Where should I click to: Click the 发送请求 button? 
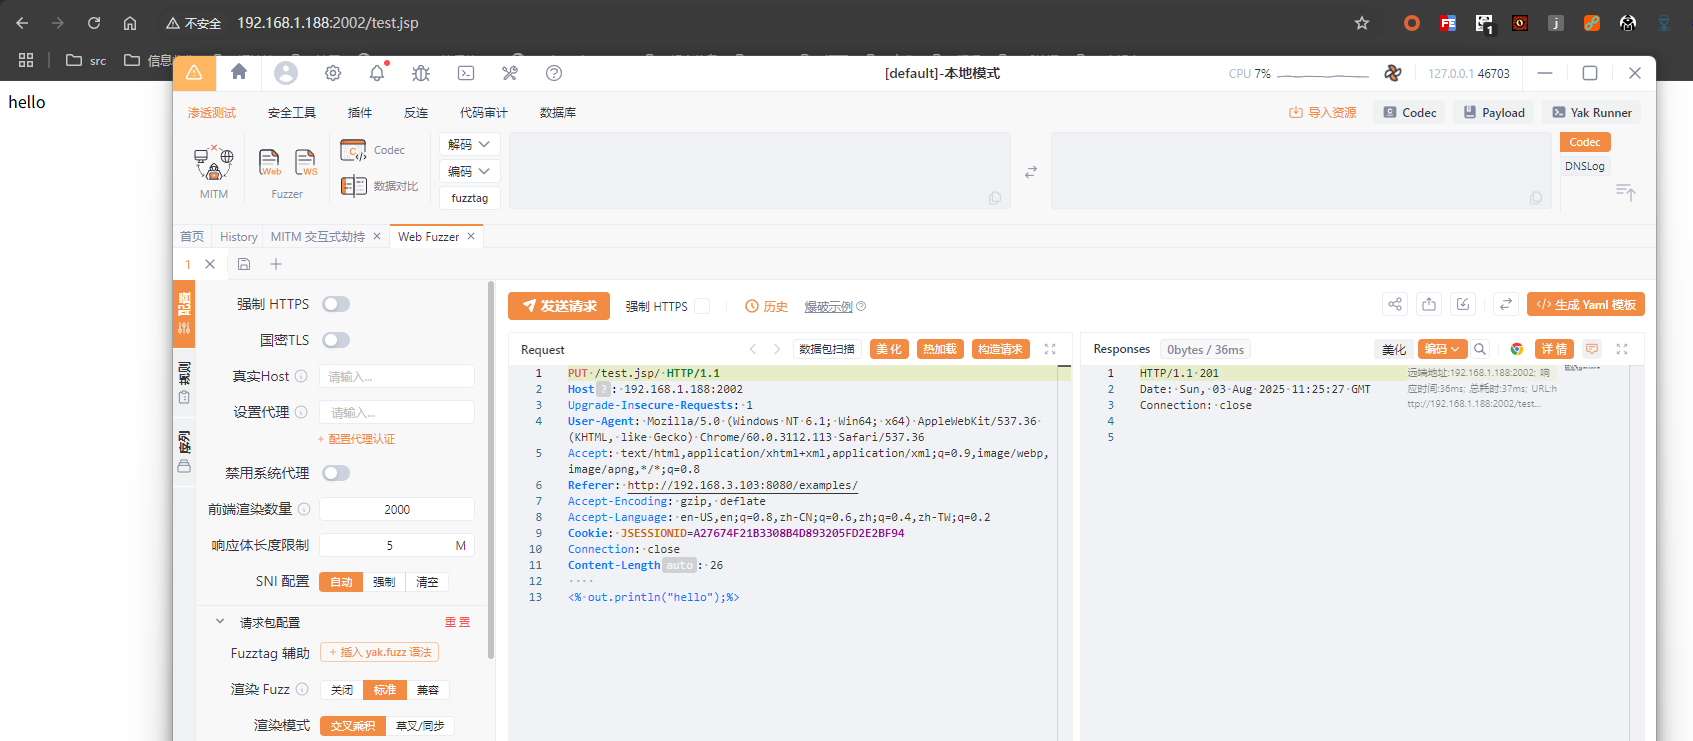559,306
